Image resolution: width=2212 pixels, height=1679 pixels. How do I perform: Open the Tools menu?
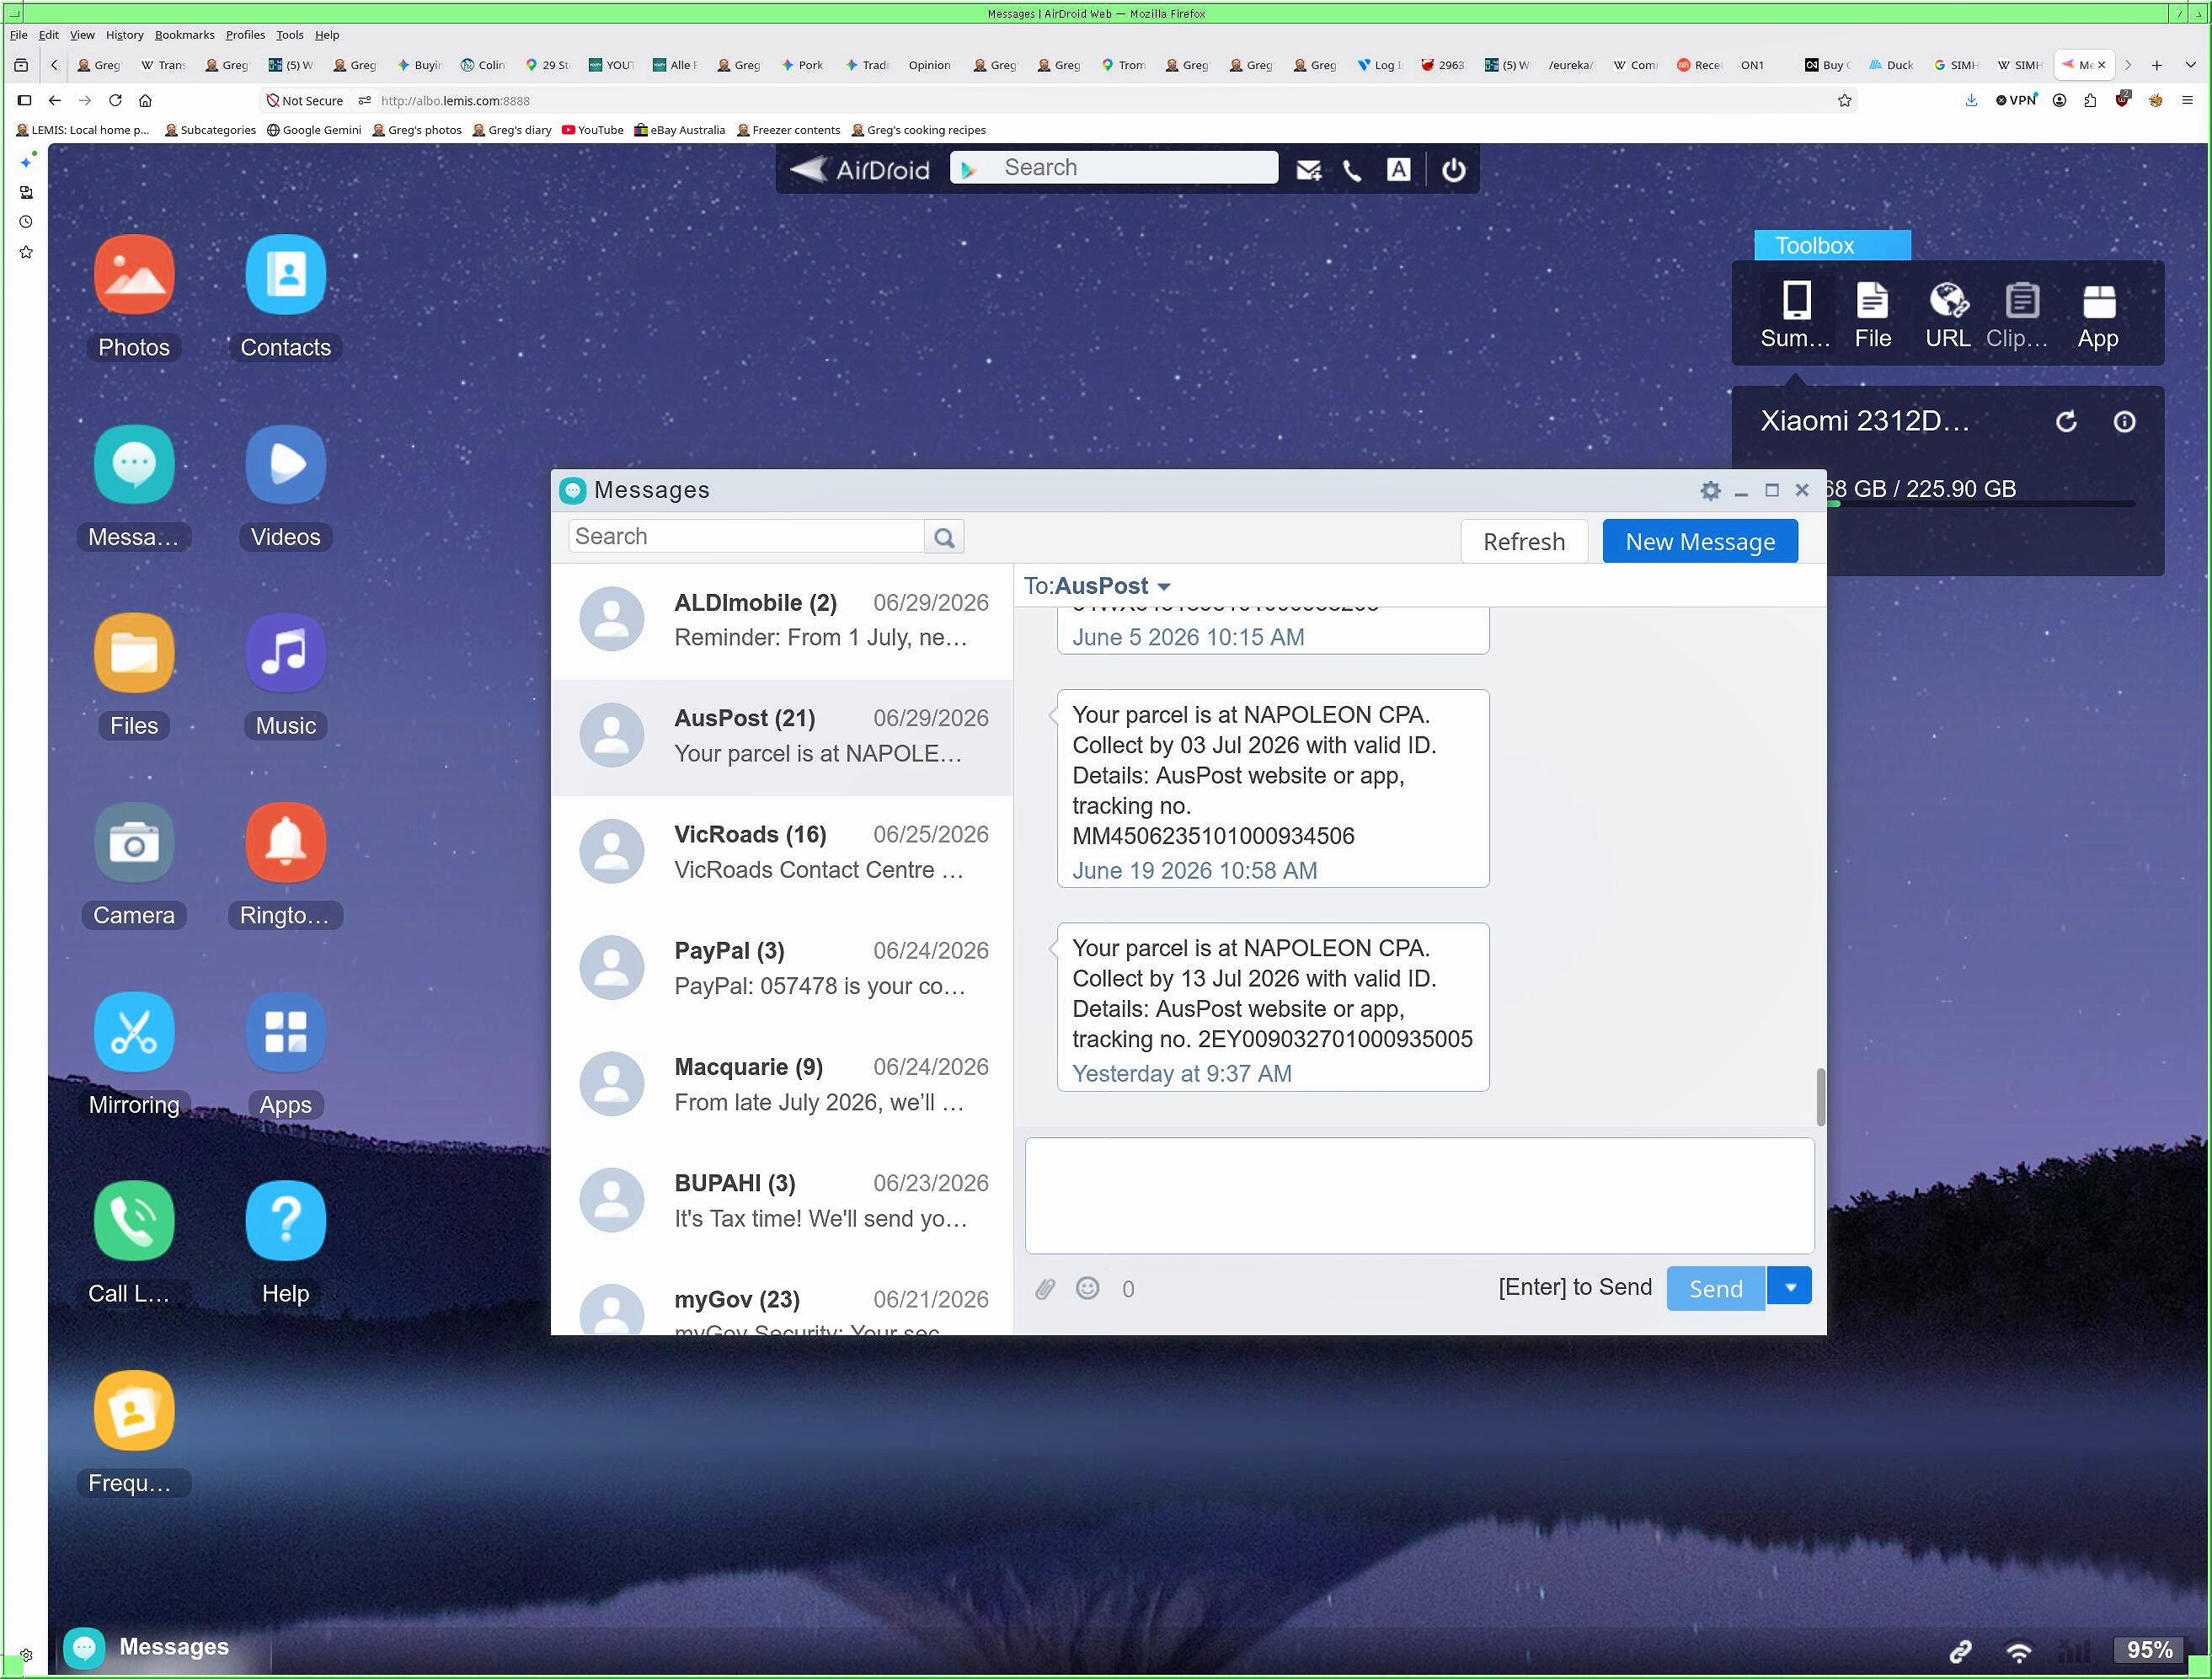[289, 34]
